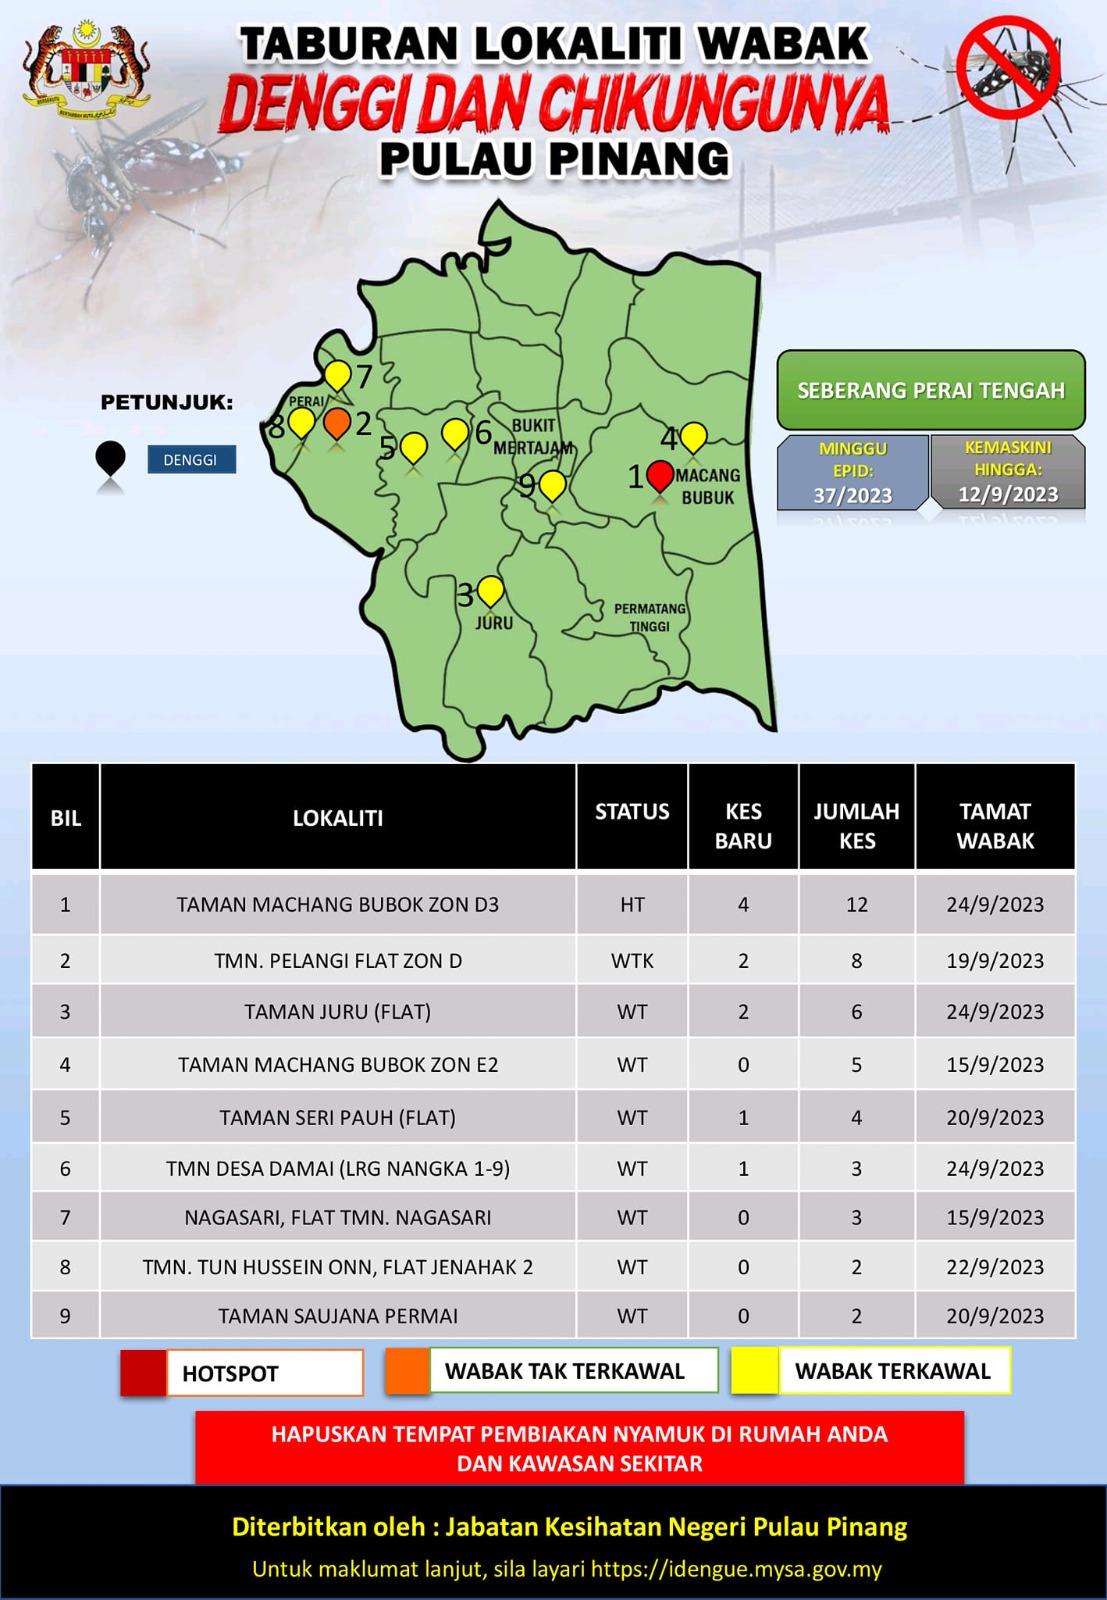Select the Taman Saujana Permai locality

(x=338, y=1316)
